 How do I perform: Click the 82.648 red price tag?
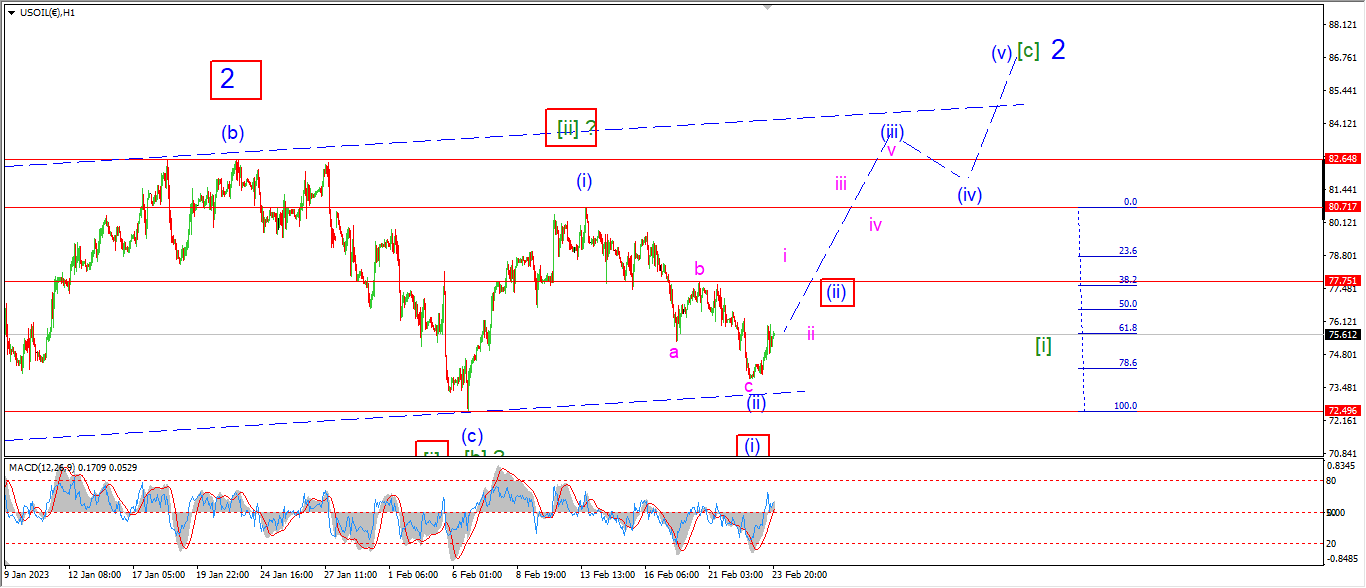click(1341, 158)
